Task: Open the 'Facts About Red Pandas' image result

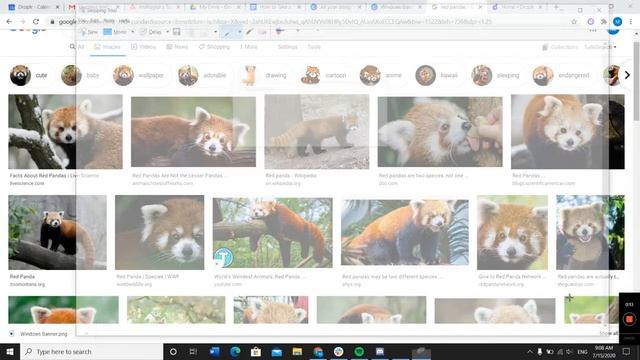Action: [x=65, y=131]
